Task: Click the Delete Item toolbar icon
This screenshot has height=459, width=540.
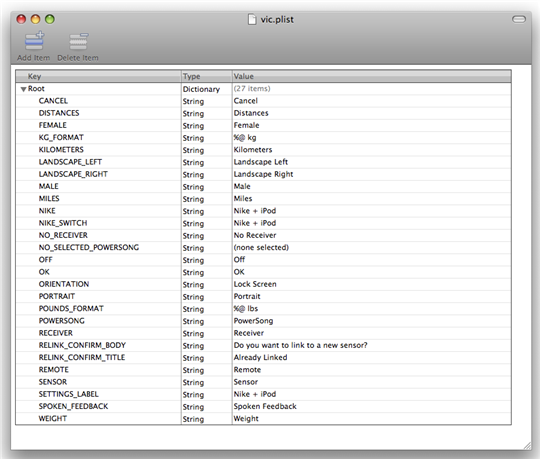Action: pos(79,41)
